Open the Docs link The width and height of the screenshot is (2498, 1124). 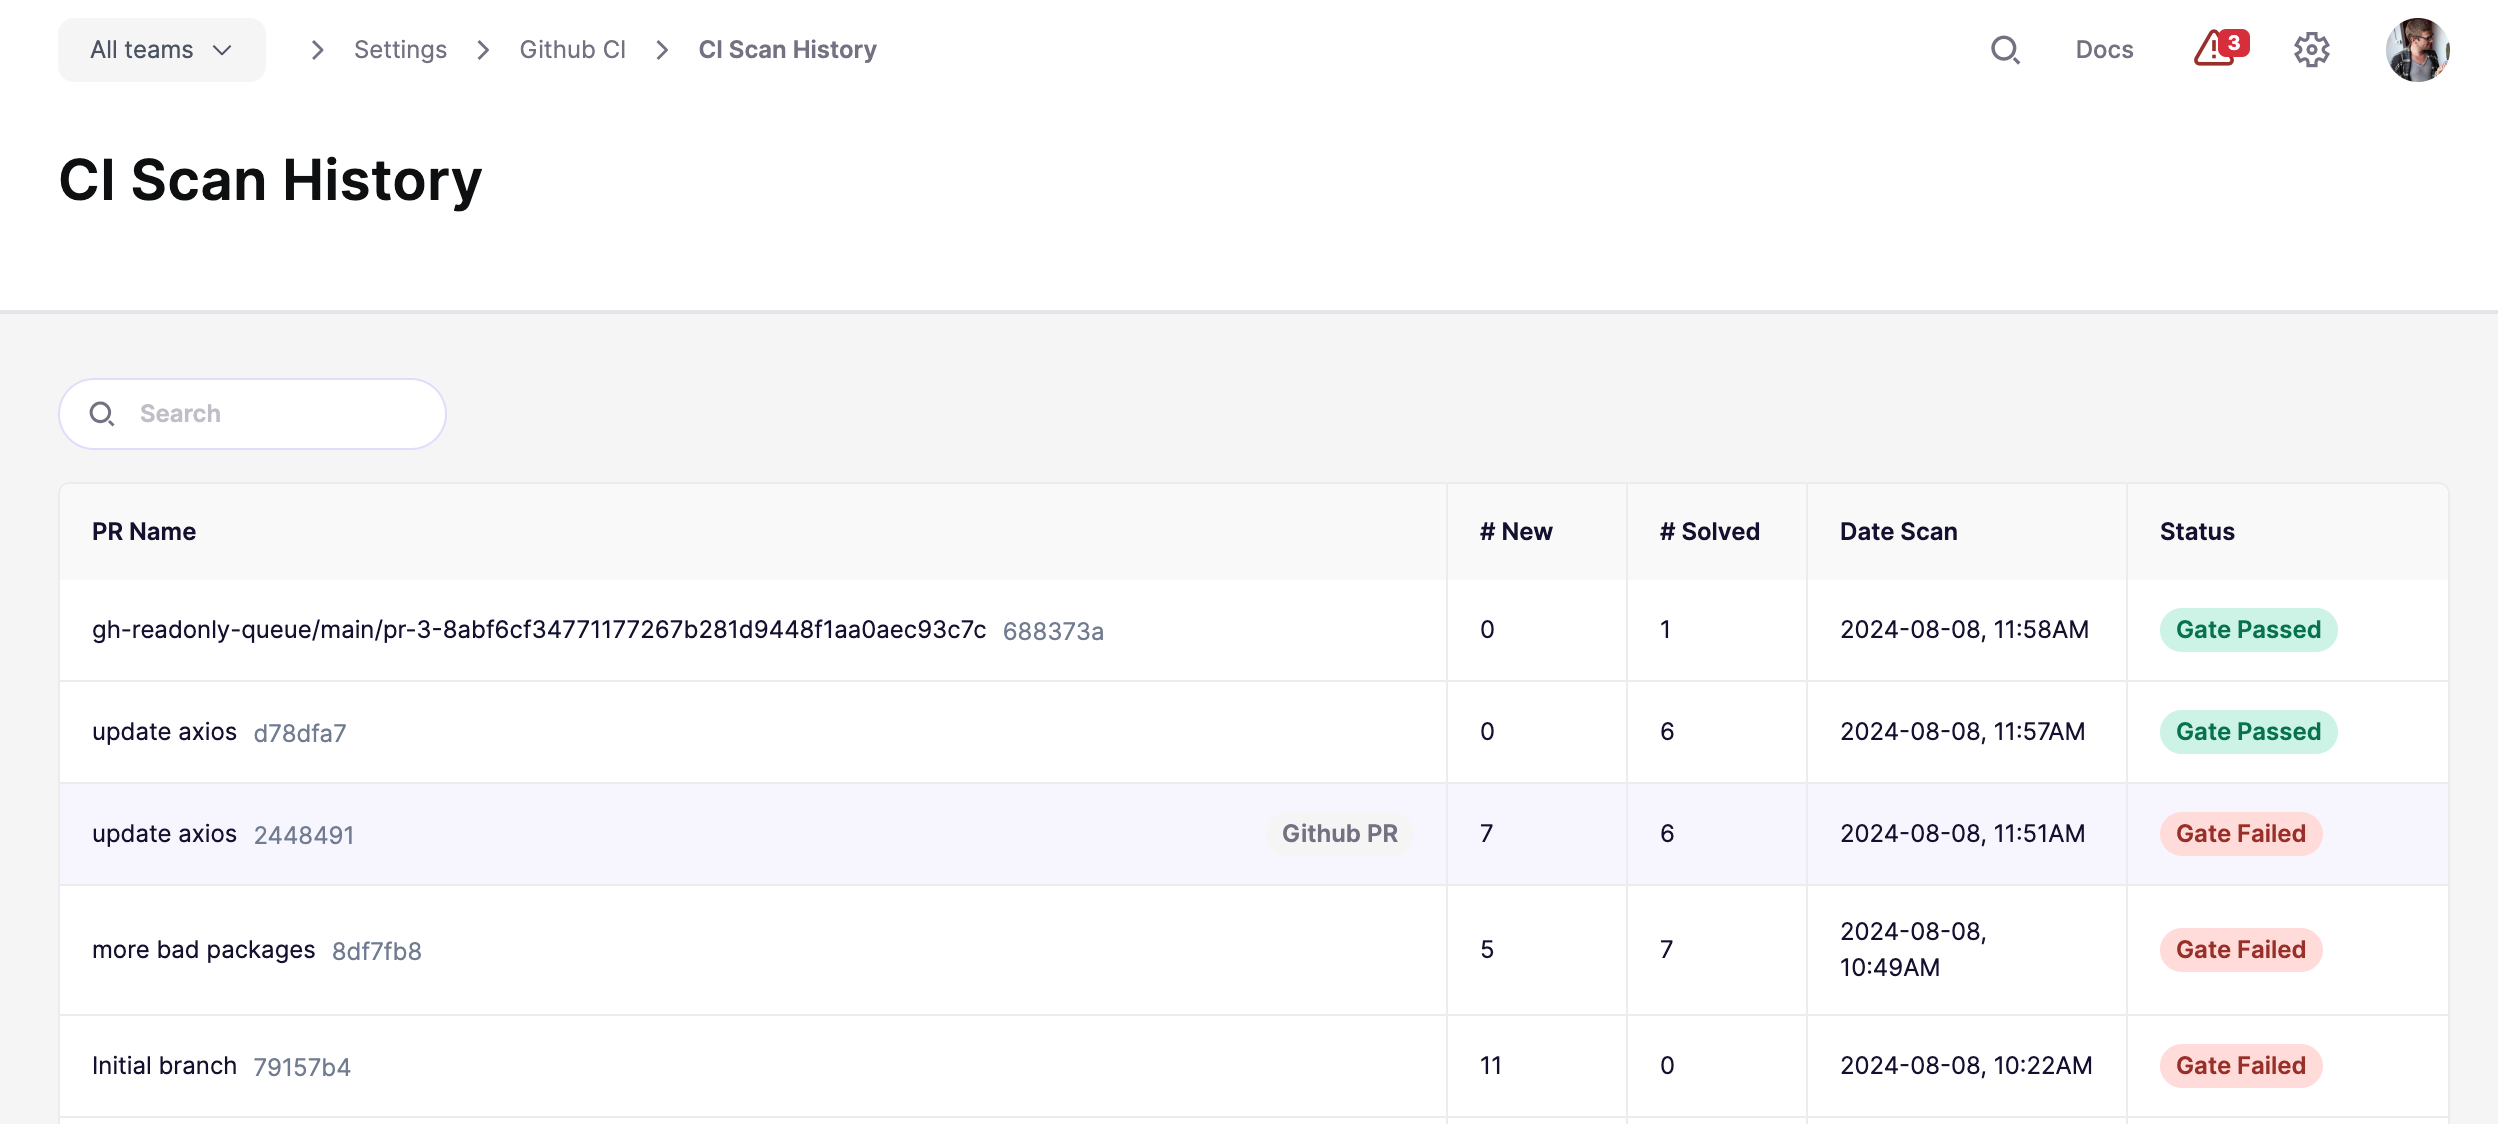(2104, 50)
